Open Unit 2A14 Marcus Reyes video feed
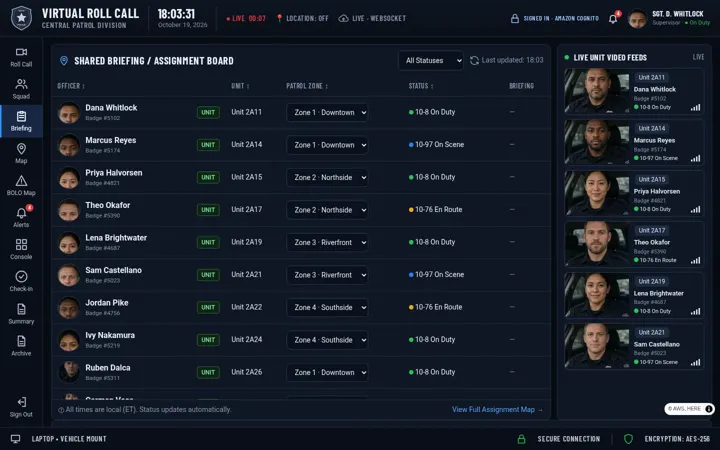 [x=634, y=142]
